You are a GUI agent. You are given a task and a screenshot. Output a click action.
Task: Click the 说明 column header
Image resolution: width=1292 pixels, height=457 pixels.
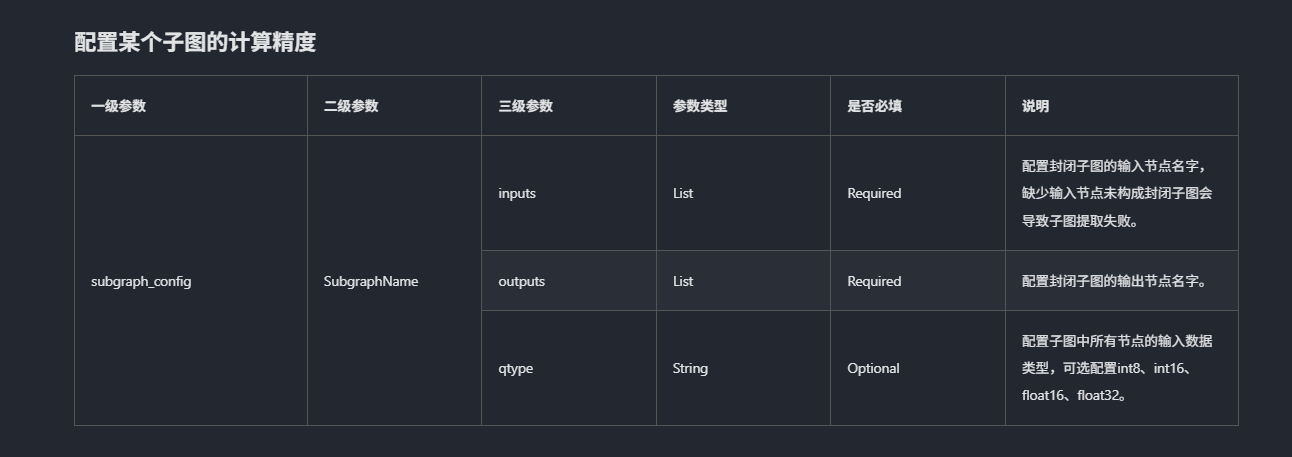tap(1035, 106)
